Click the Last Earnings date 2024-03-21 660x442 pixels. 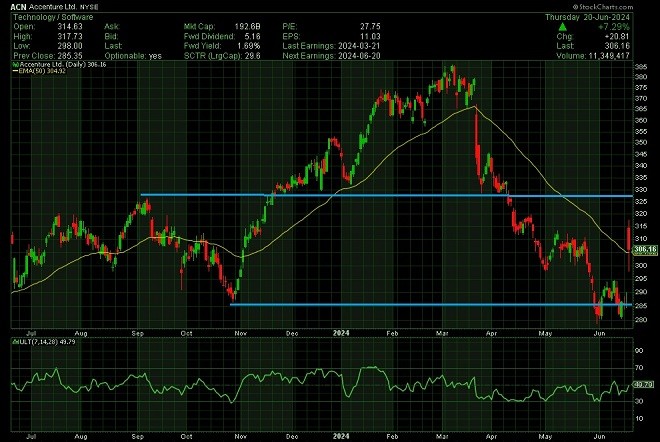358,46
